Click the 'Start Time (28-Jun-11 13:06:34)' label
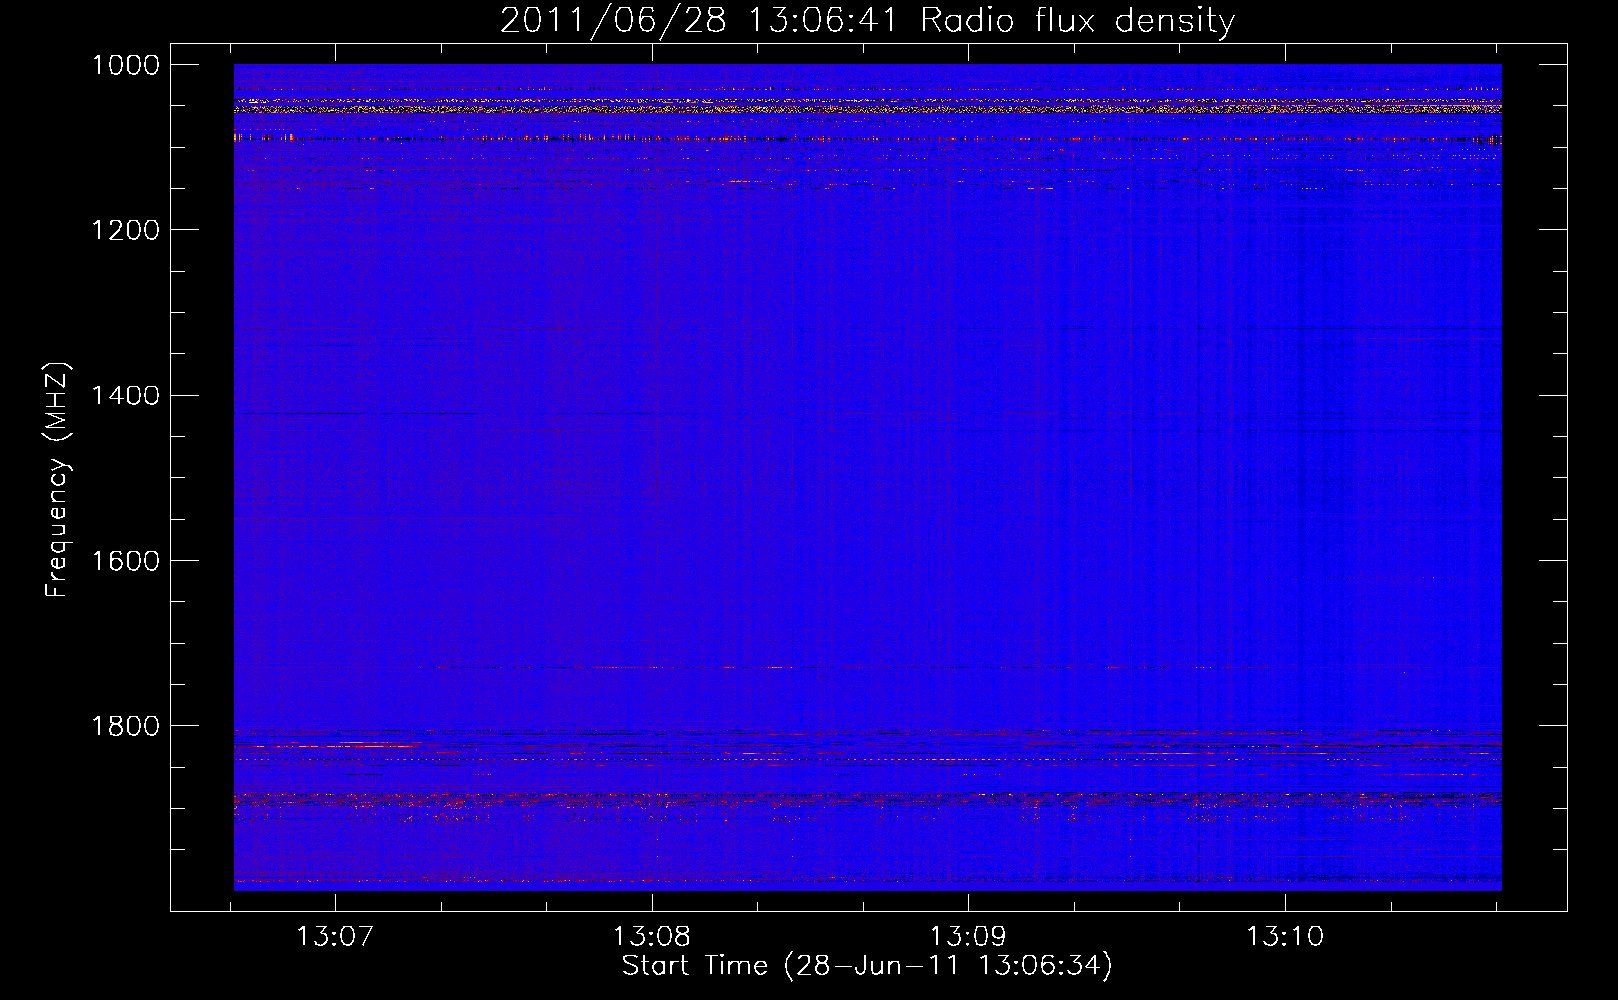 pos(867,966)
